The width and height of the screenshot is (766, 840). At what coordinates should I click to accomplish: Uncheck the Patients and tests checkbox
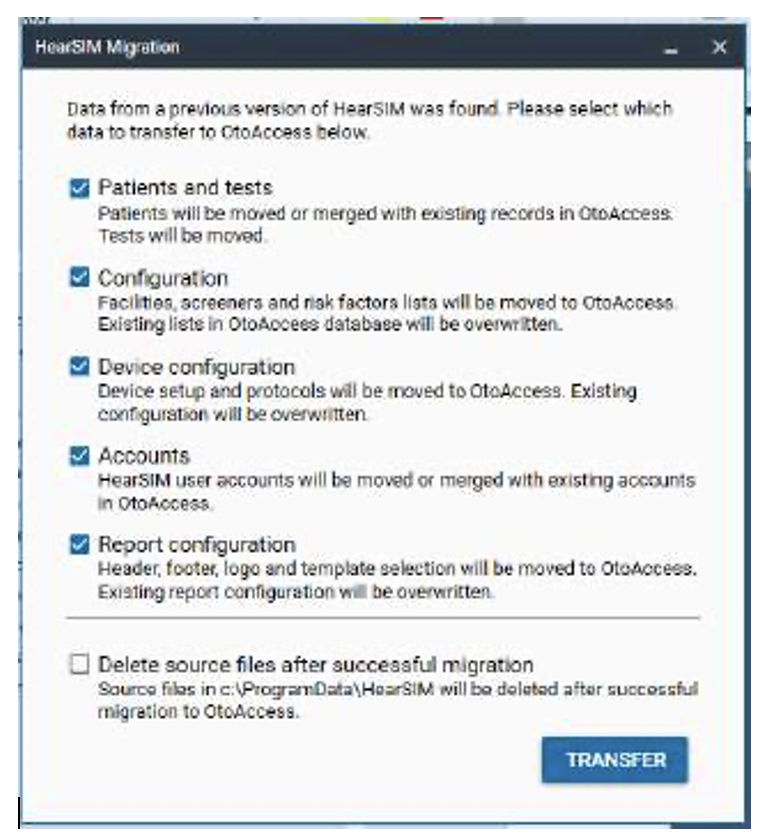80,188
